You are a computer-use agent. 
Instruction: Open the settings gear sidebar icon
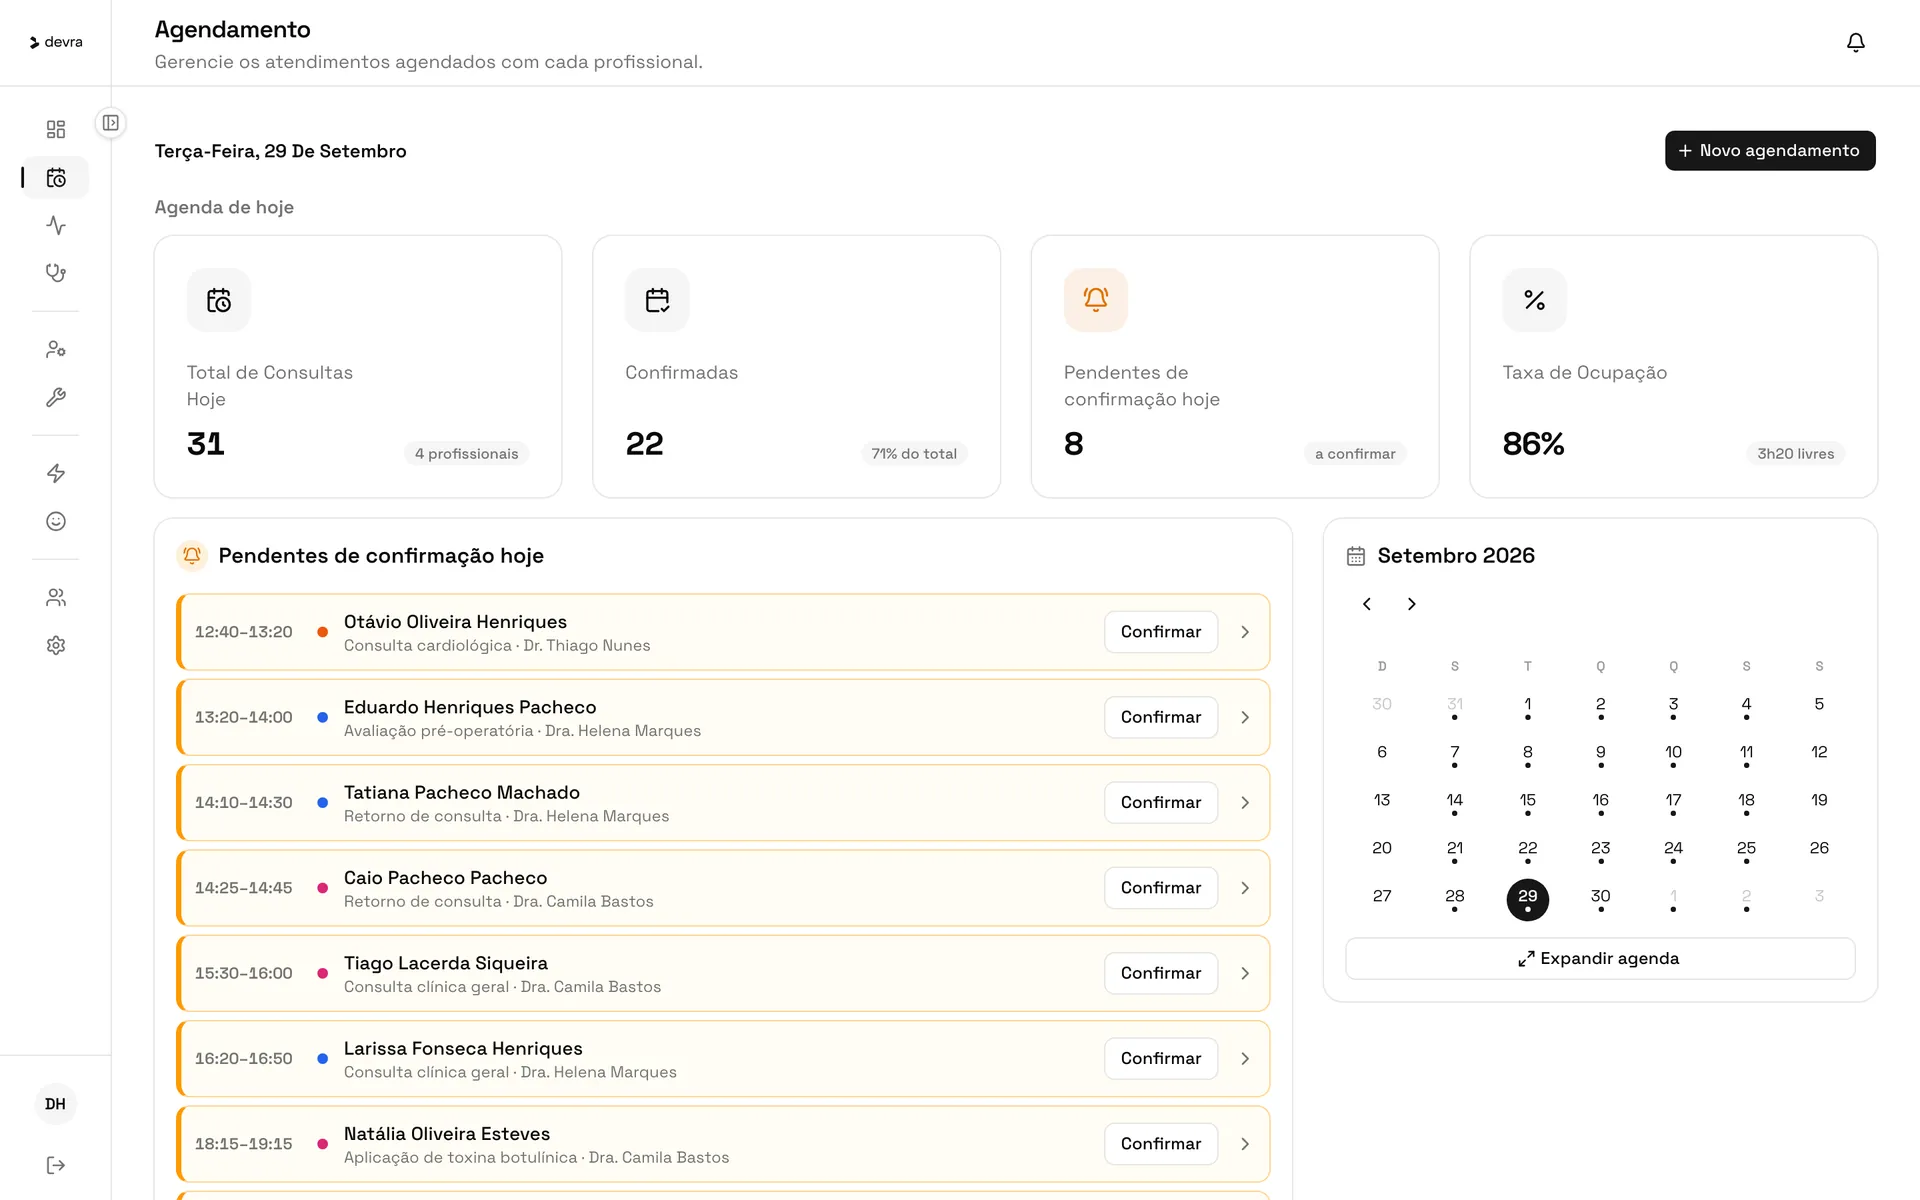(56, 645)
